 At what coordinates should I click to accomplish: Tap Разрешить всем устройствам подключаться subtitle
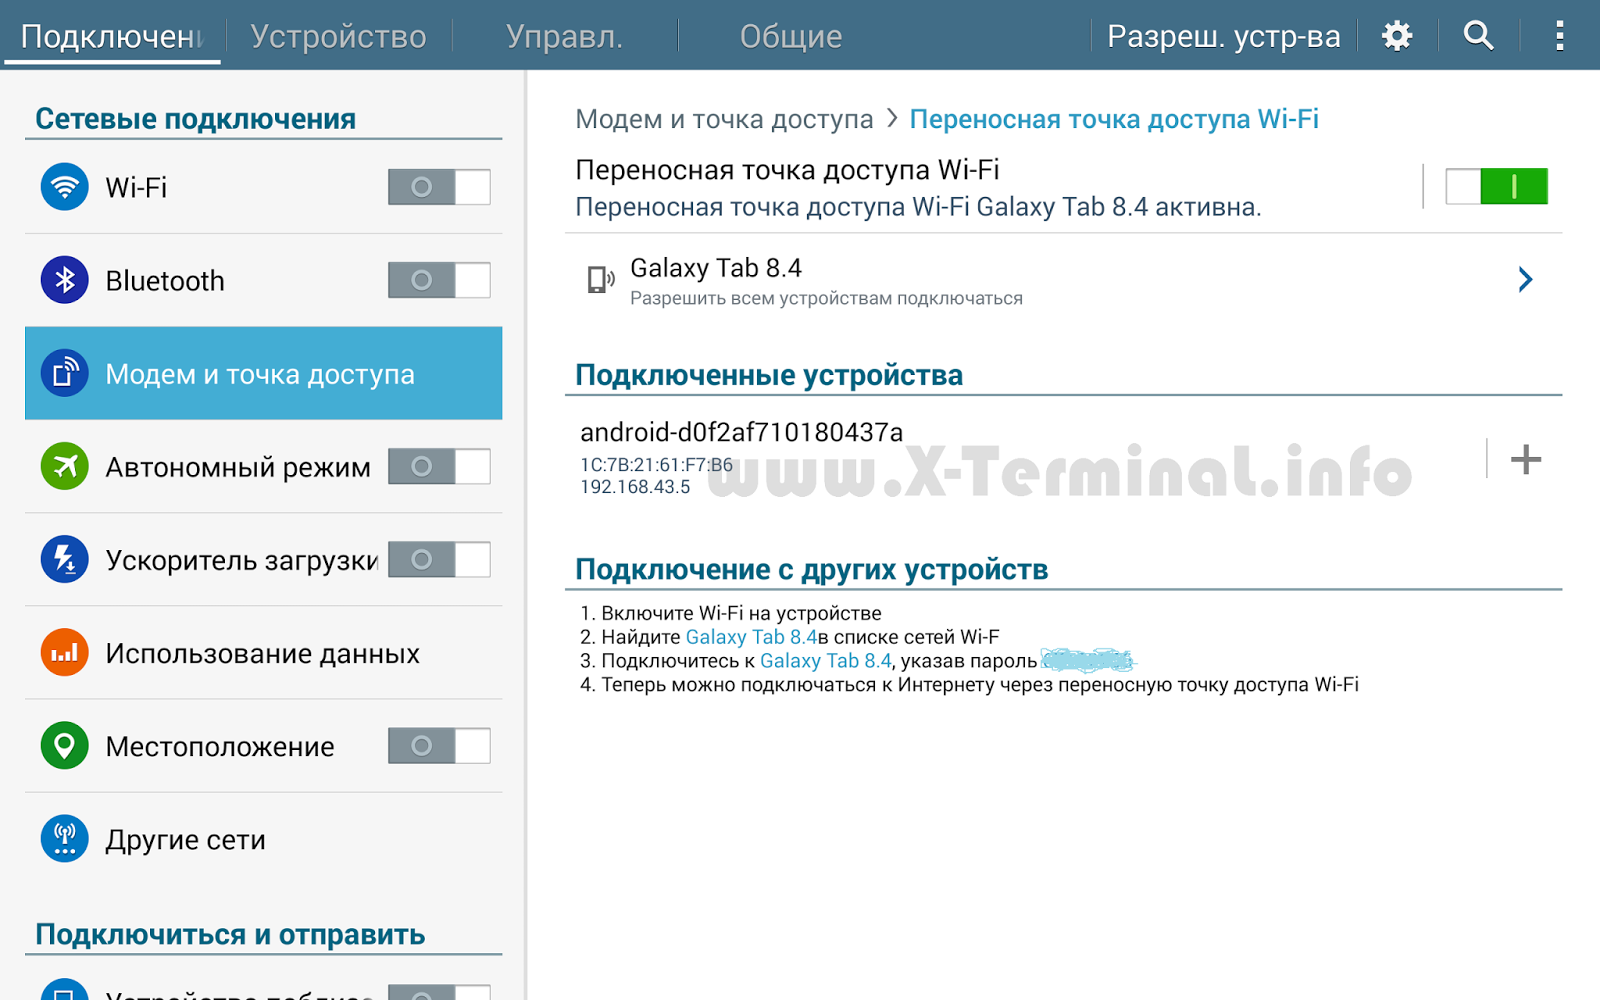826,298
